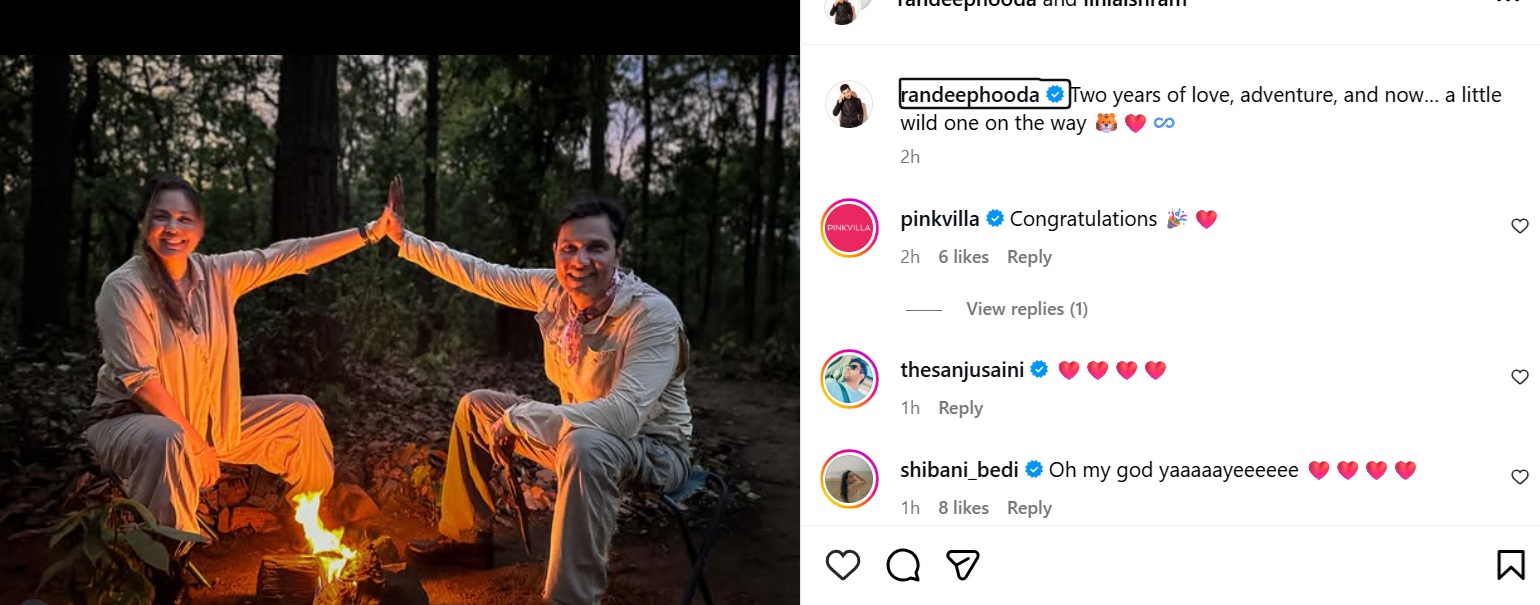Viewport: 1540px width, 605px height.
Task: Click the campfire couple photo
Action: pyautogui.click(x=400, y=330)
